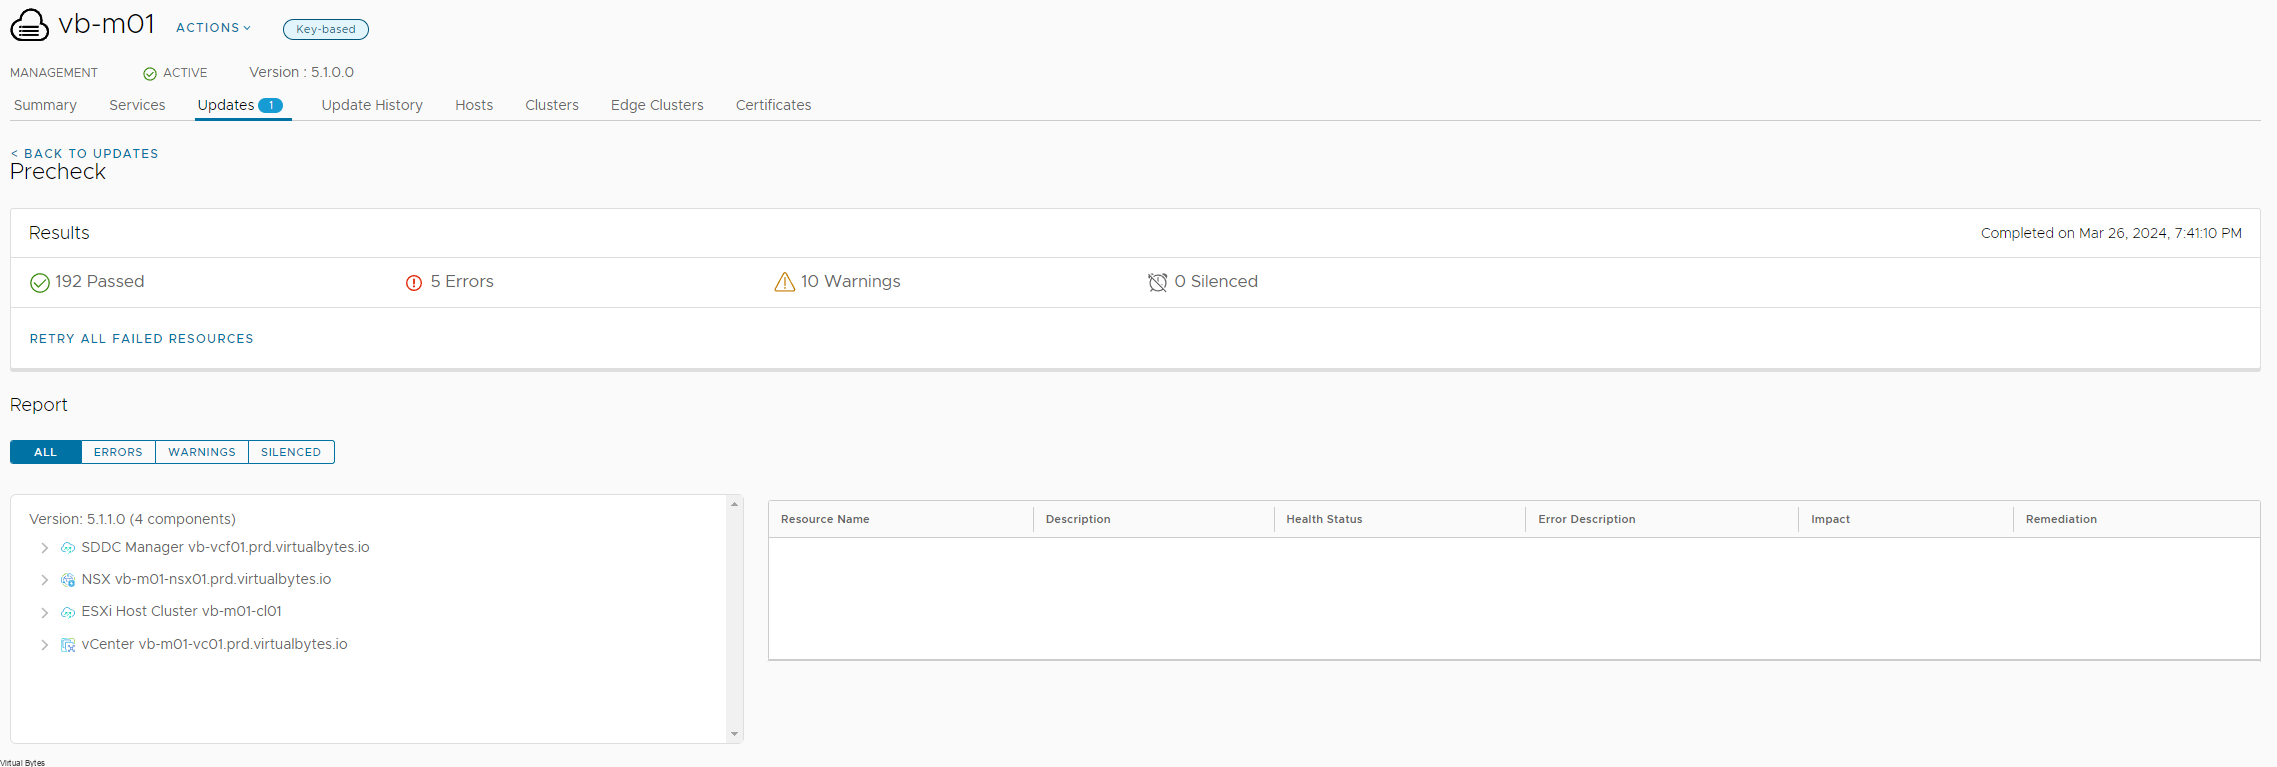Viewport: 2277px width, 767px height.
Task: Select the vCenter vb-m01-vc01.prd.virtualbytes.io row
Action: coord(214,645)
